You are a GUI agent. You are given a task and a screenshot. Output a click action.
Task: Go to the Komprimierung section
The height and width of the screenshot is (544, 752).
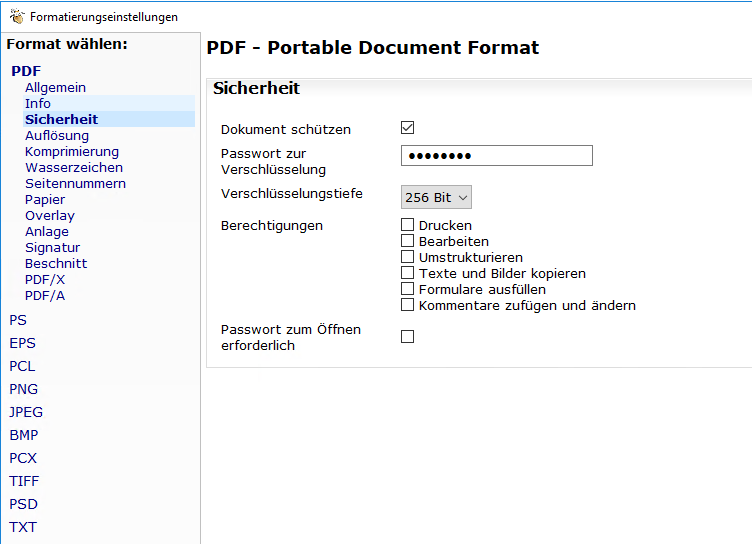72,152
